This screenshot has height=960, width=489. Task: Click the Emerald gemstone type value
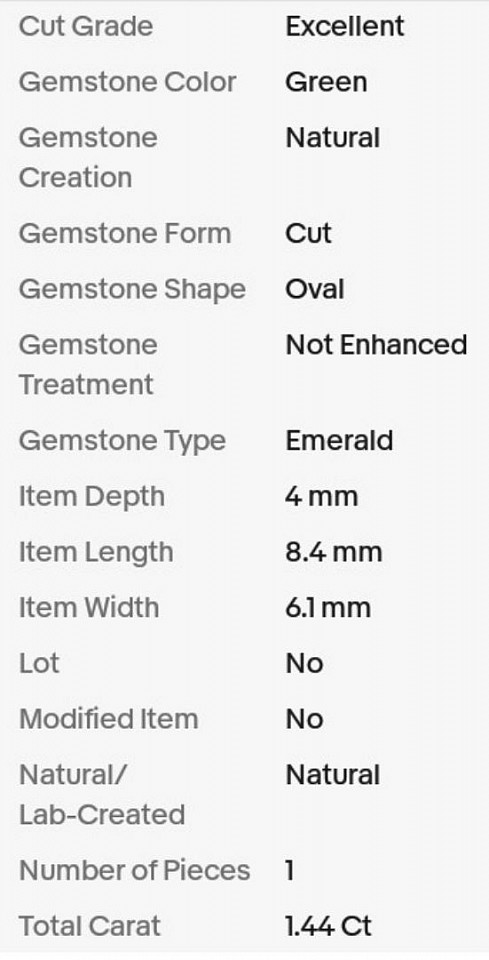[x=339, y=440]
